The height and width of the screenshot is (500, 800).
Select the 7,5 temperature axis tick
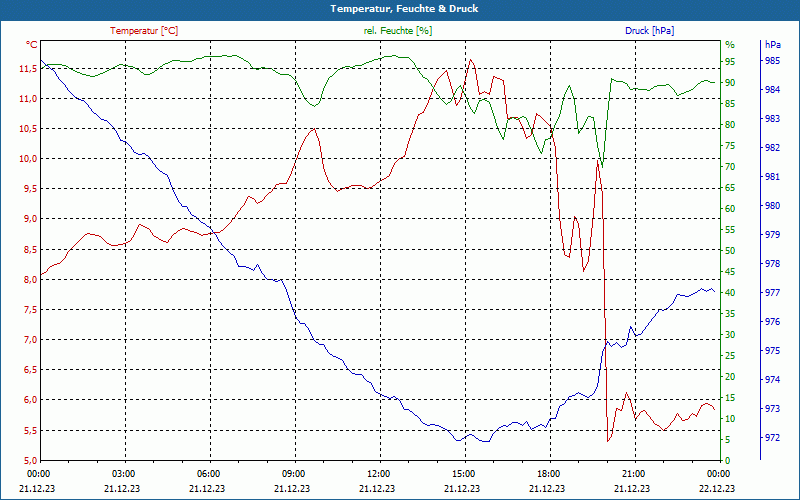coord(30,310)
